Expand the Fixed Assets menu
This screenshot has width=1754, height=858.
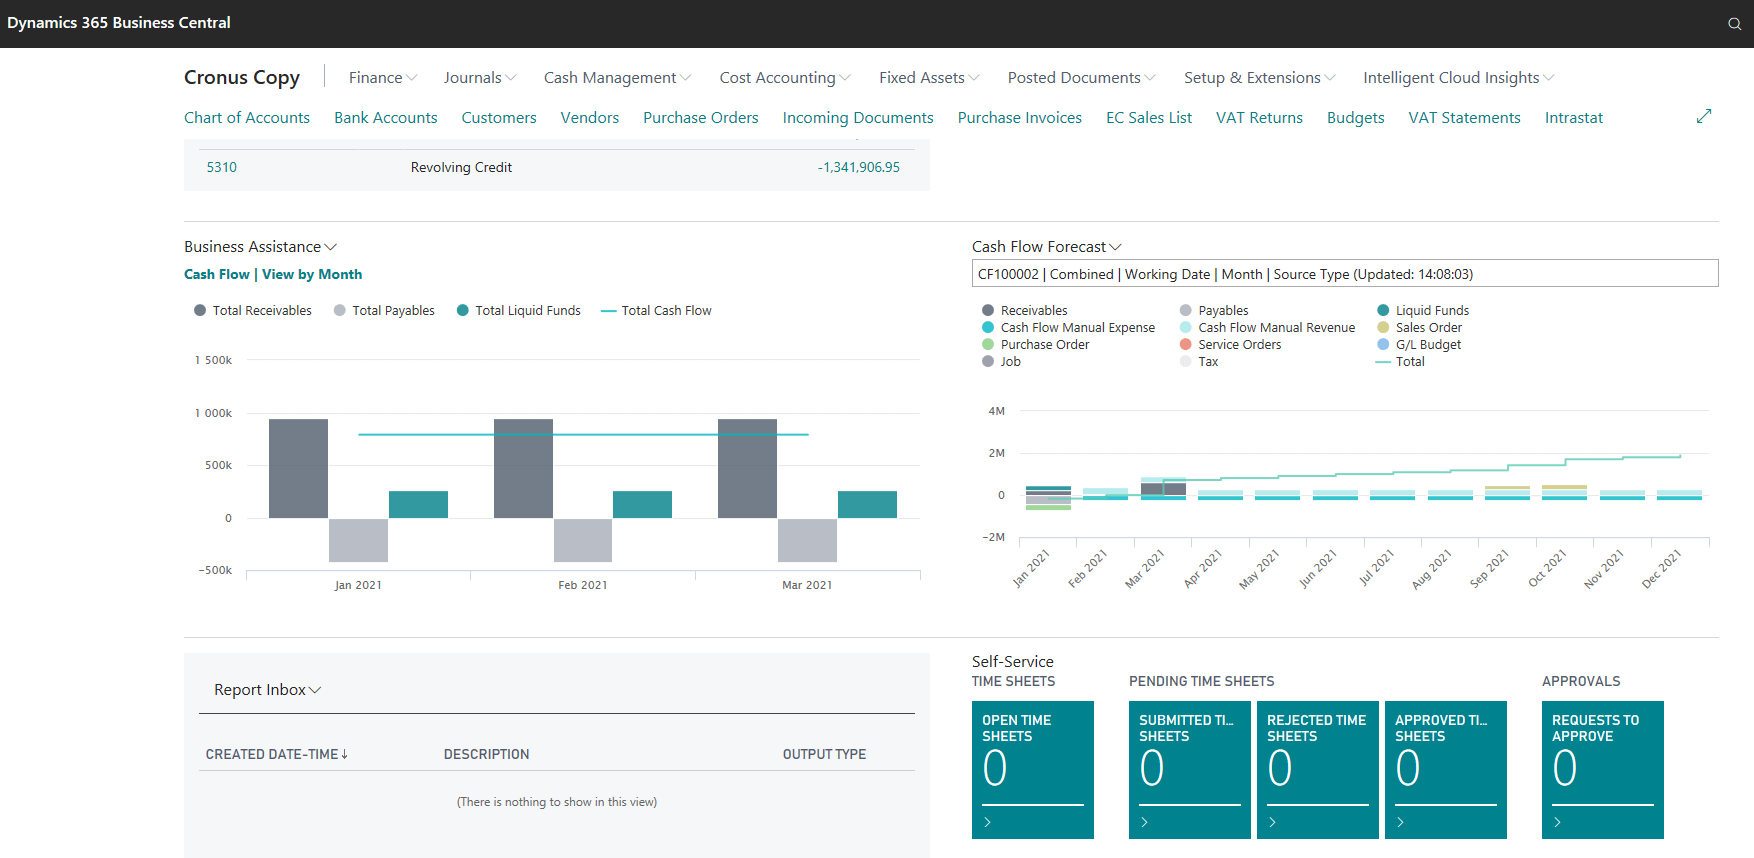(929, 78)
